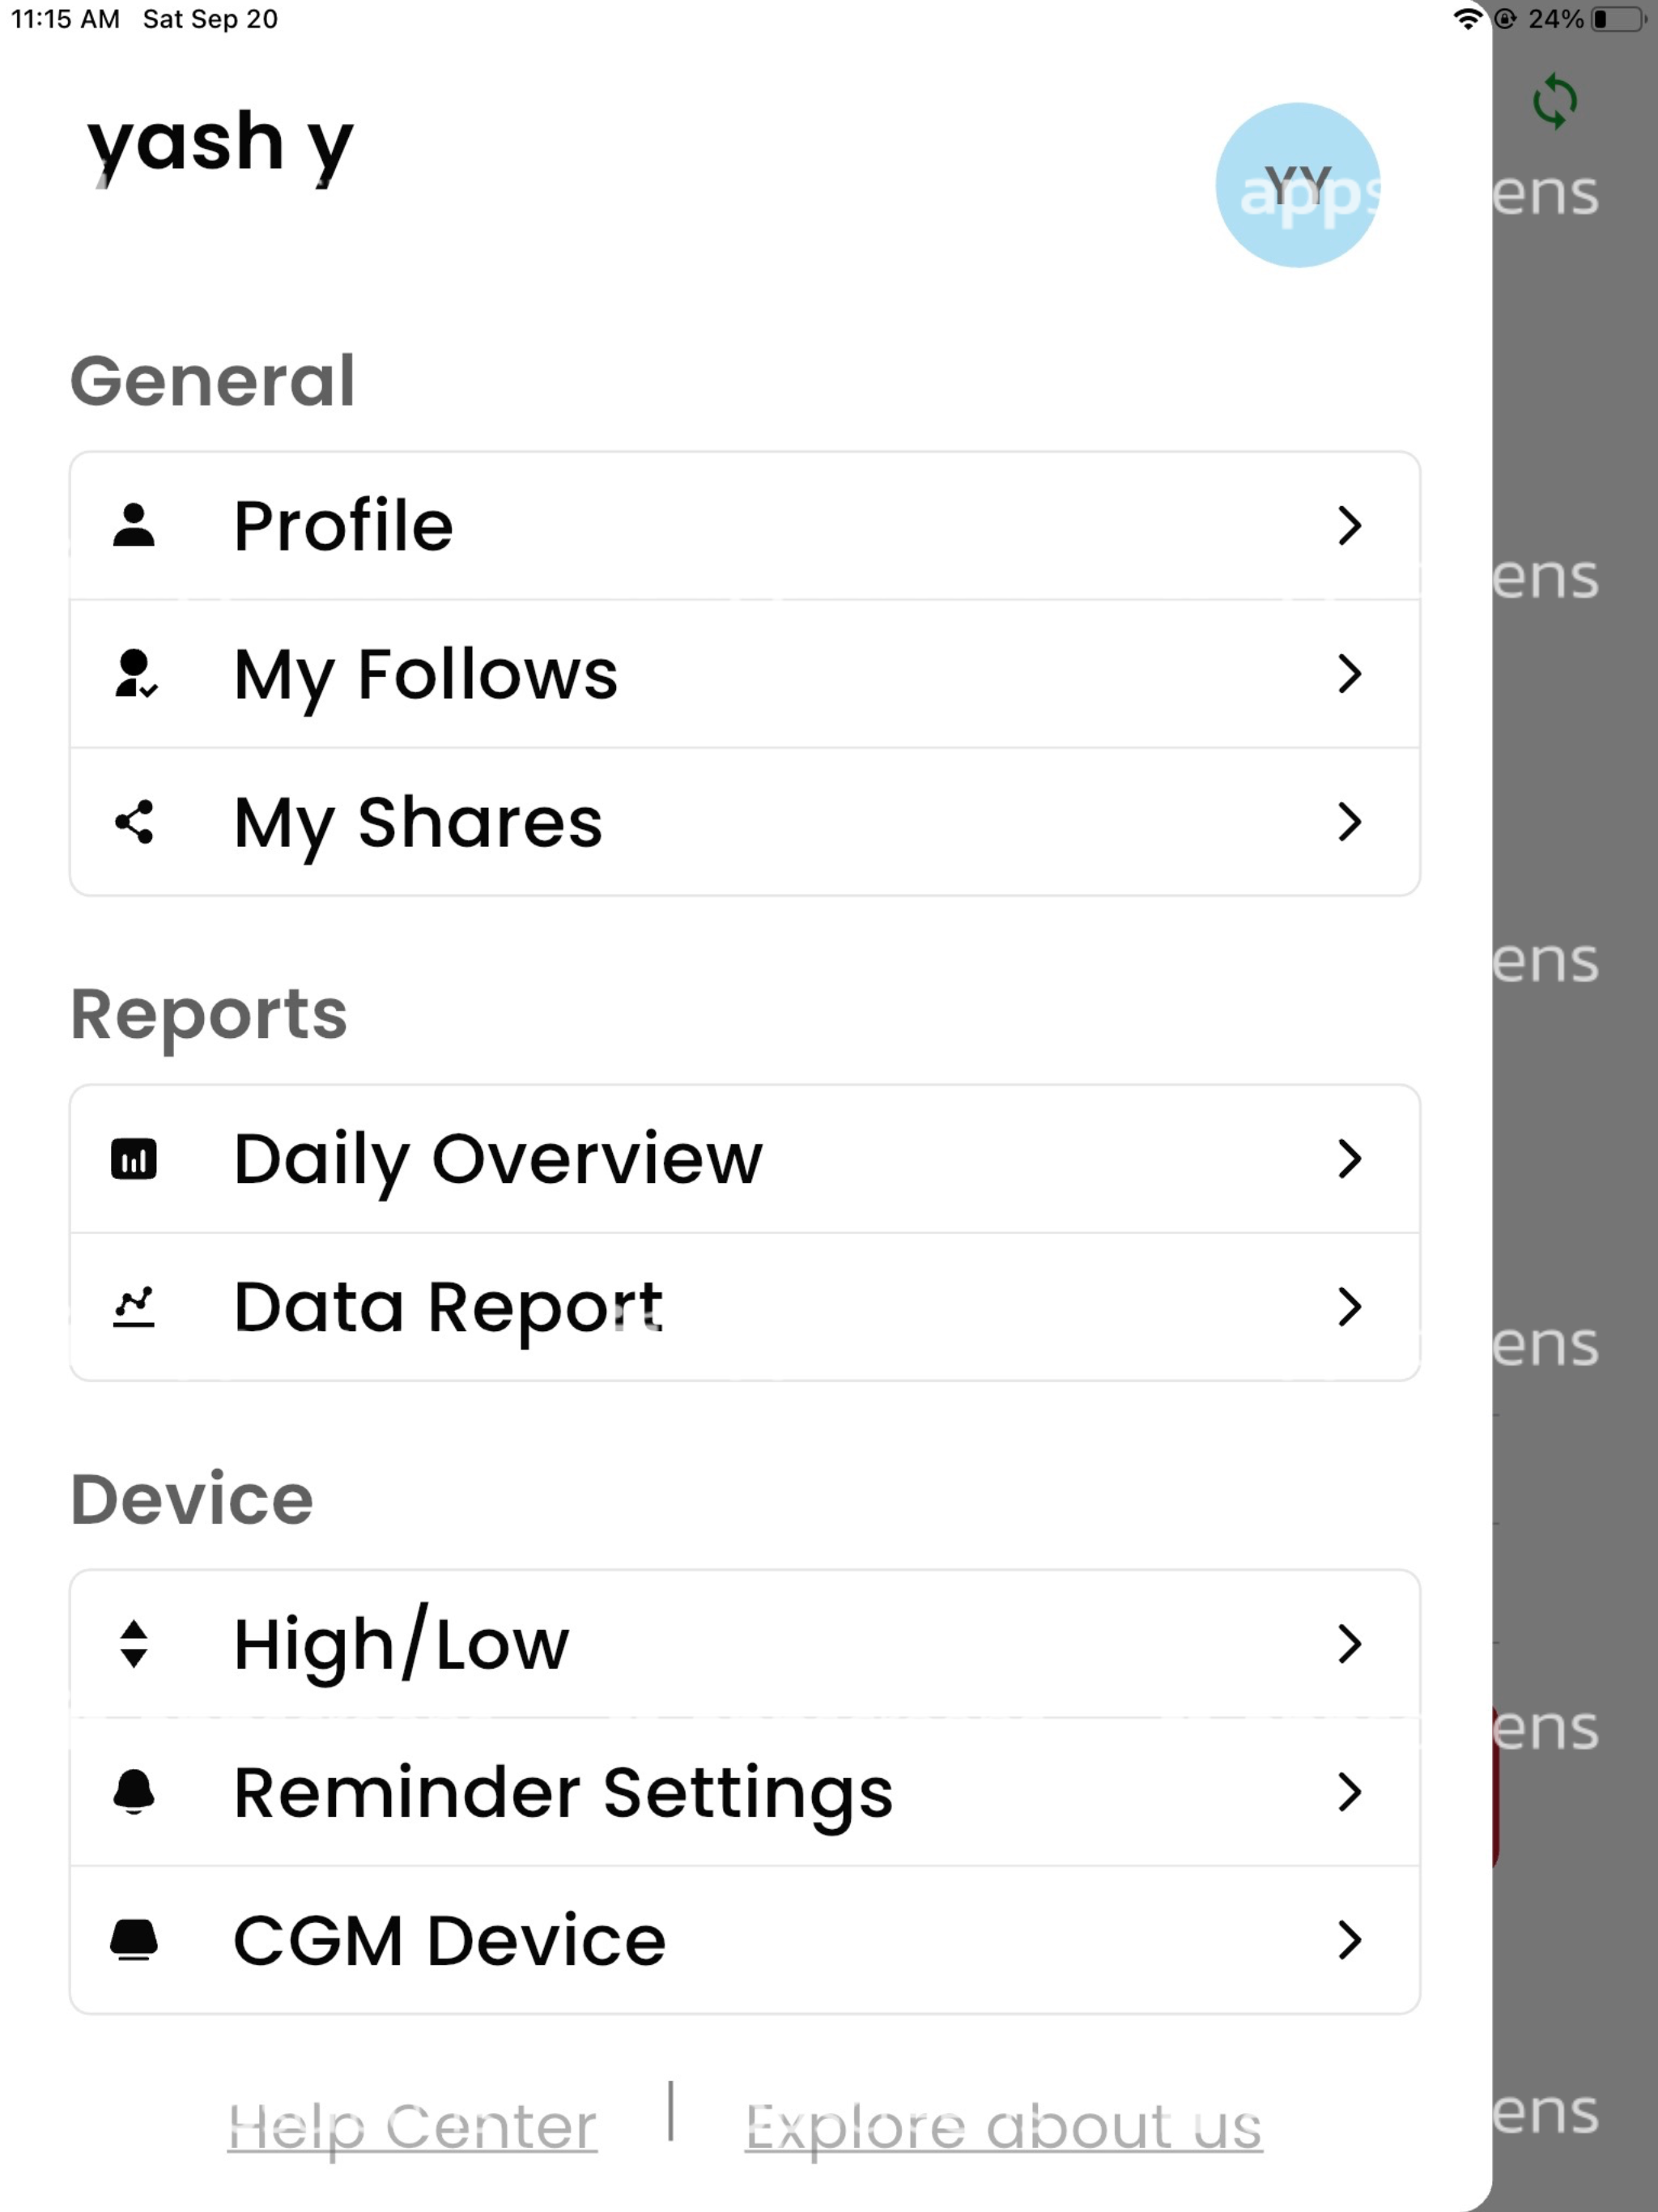Tap the YY avatar circle
The height and width of the screenshot is (2212, 1658).
click(x=1298, y=185)
